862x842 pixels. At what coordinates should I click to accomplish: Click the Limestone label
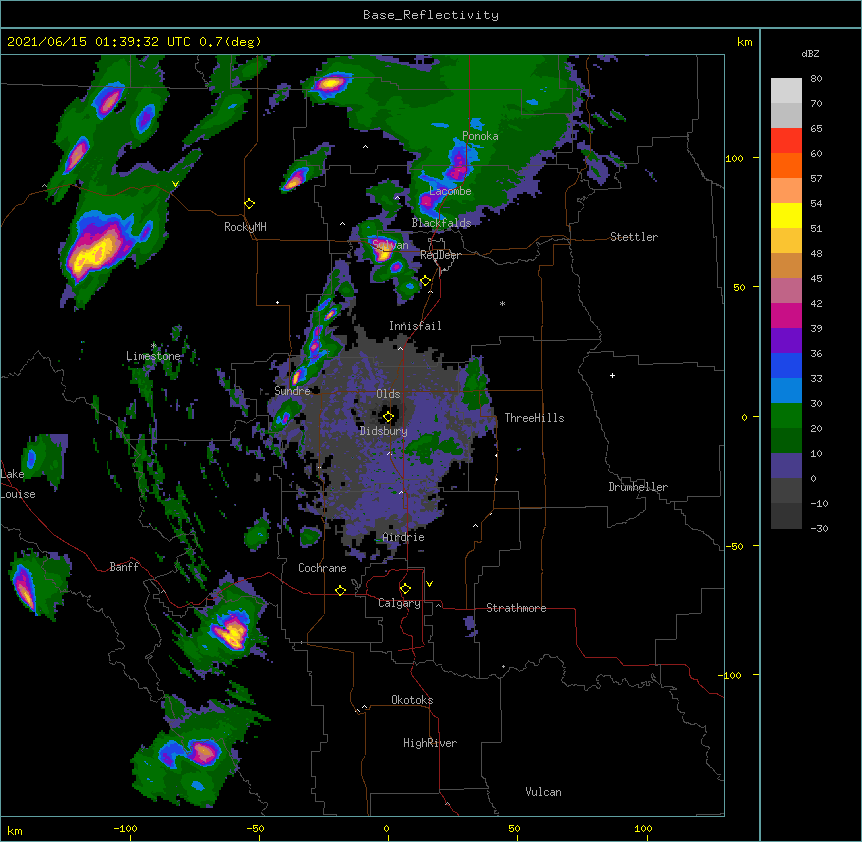(153, 356)
